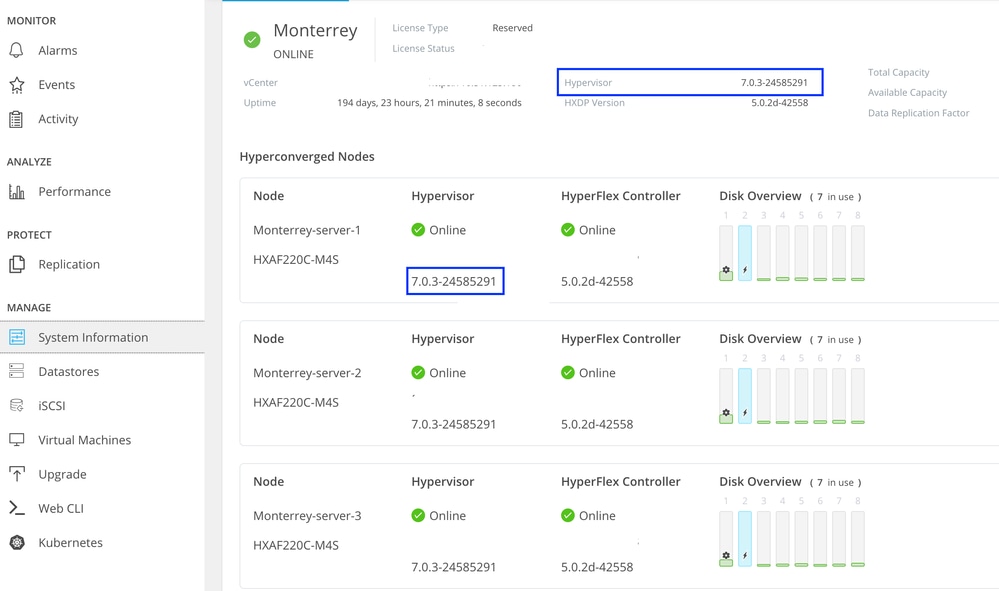This screenshot has width=999, height=591.
Task: Click Monterrey-server-1 HyperFlex Controller Online check icon
Action: (568, 230)
